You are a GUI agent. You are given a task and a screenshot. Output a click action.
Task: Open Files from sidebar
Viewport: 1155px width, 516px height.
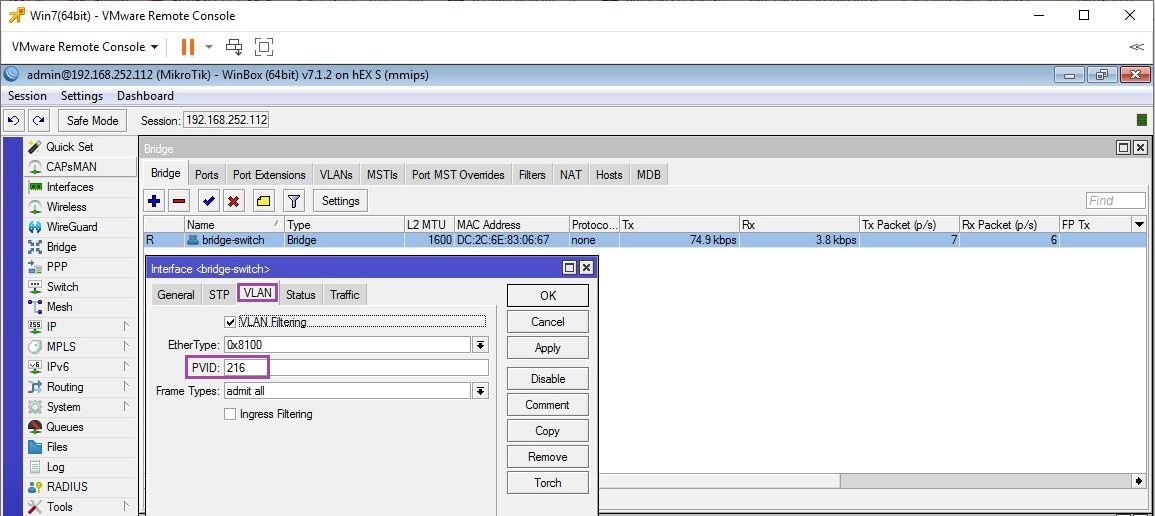point(57,447)
